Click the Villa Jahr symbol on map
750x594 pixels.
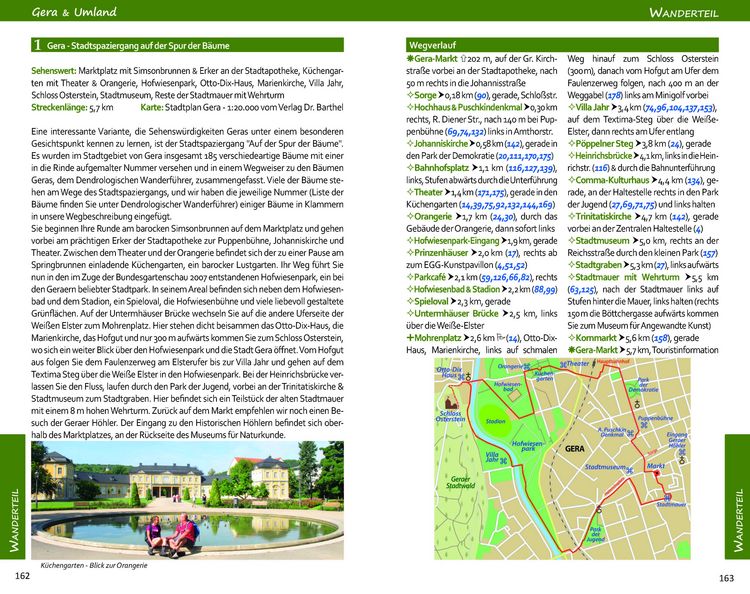503,461
